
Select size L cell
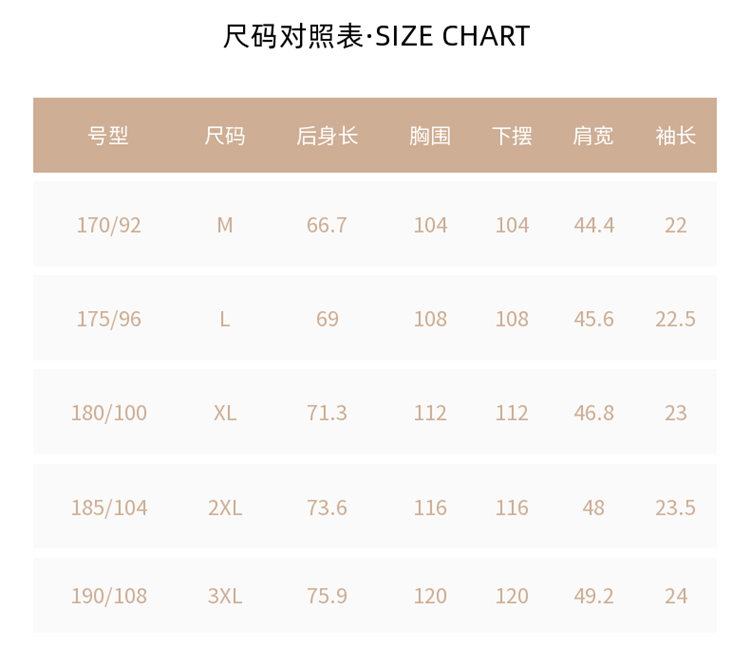pos(225,319)
